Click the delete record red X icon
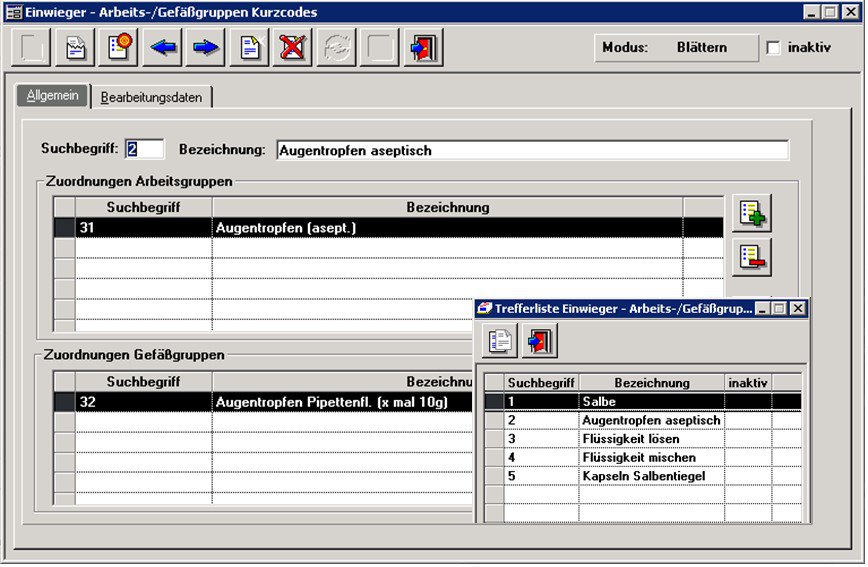Screen dimensions: 868x567 (292, 48)
